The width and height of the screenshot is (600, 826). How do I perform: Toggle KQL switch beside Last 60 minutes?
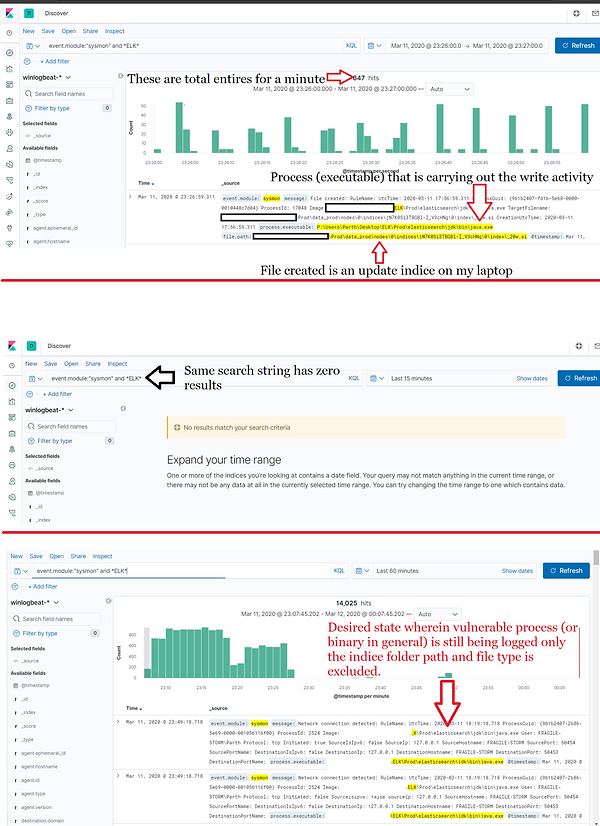tap(339, 571)
